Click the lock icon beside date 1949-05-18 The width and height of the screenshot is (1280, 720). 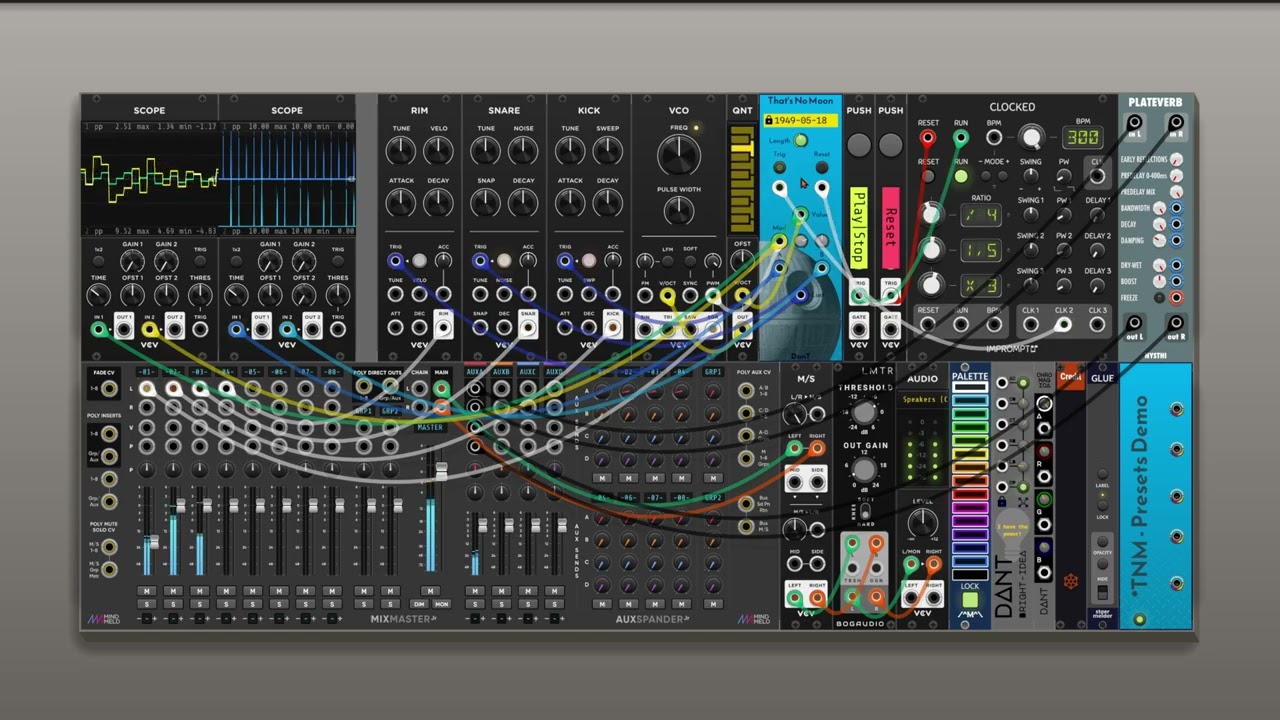768,121
